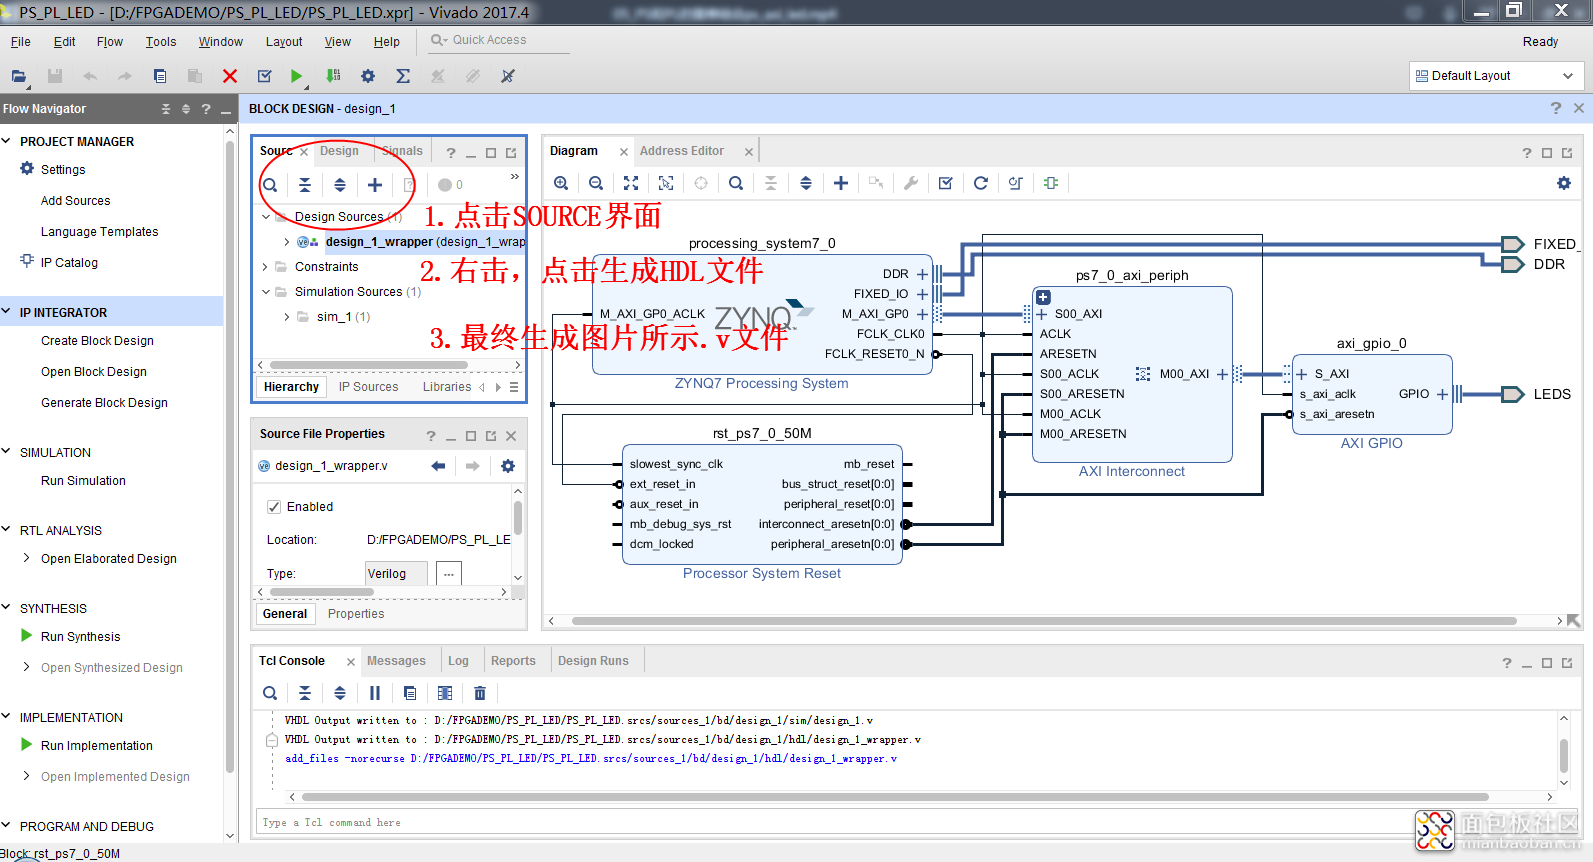This screenshot has height=862, width=1593.
Task: Expand all items in Sources panel
Action: (340, 185)
